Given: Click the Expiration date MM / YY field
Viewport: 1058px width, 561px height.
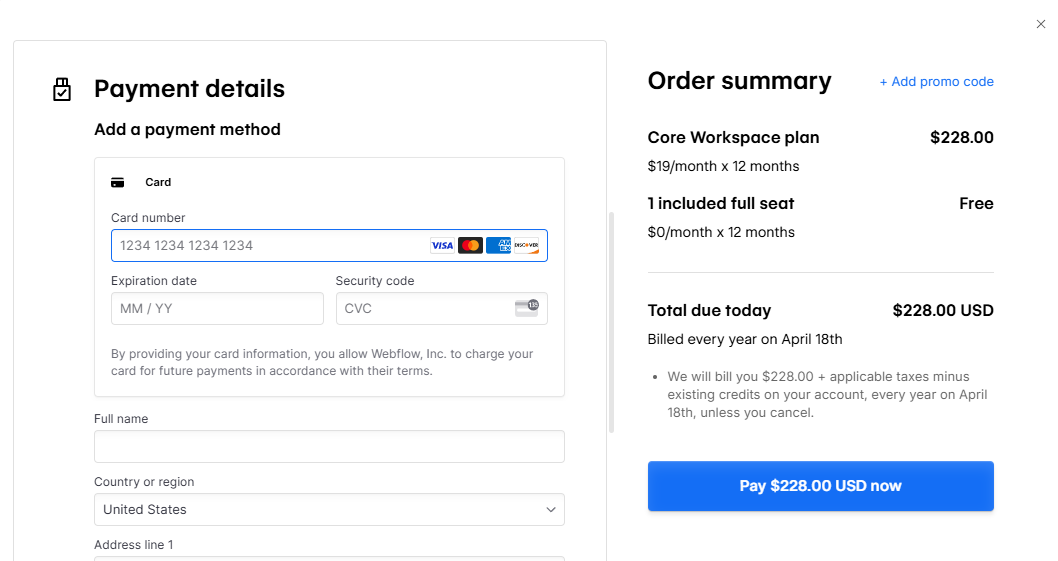Looking at the screenshot, I should pyautogui.click(x=217, y=309).
